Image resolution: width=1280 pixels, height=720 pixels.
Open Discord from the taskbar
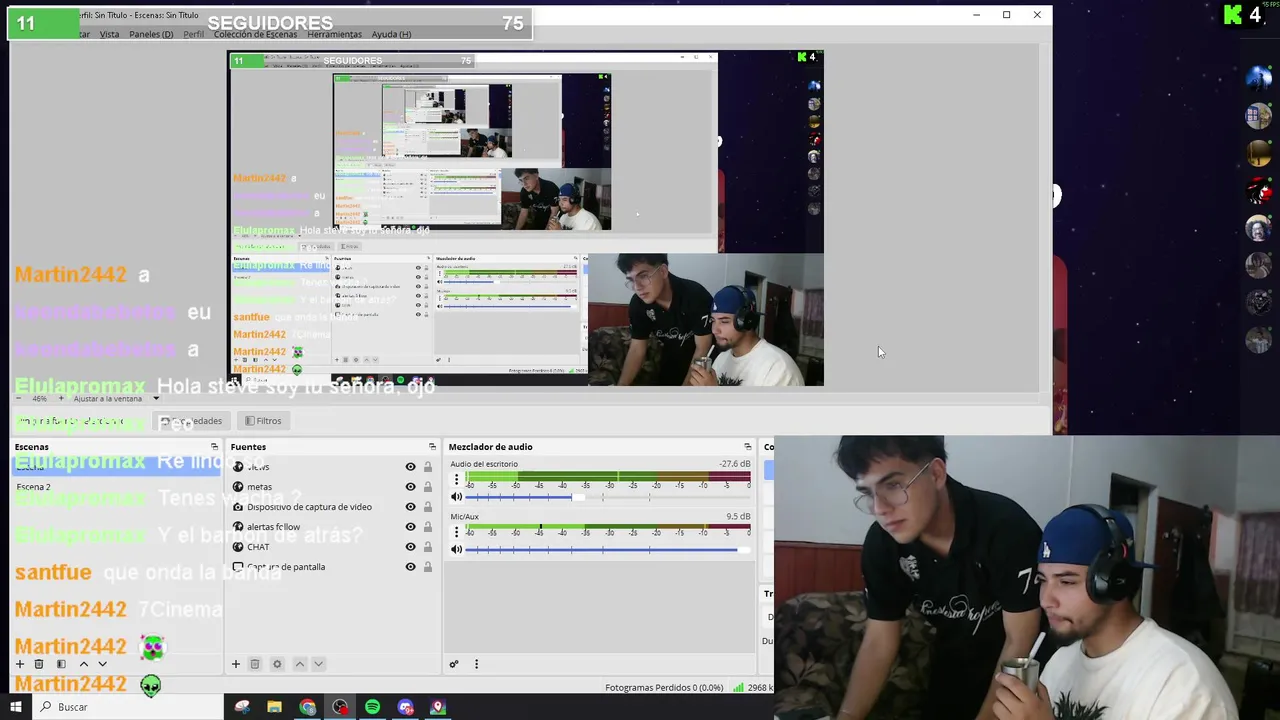tap(405, 707)
